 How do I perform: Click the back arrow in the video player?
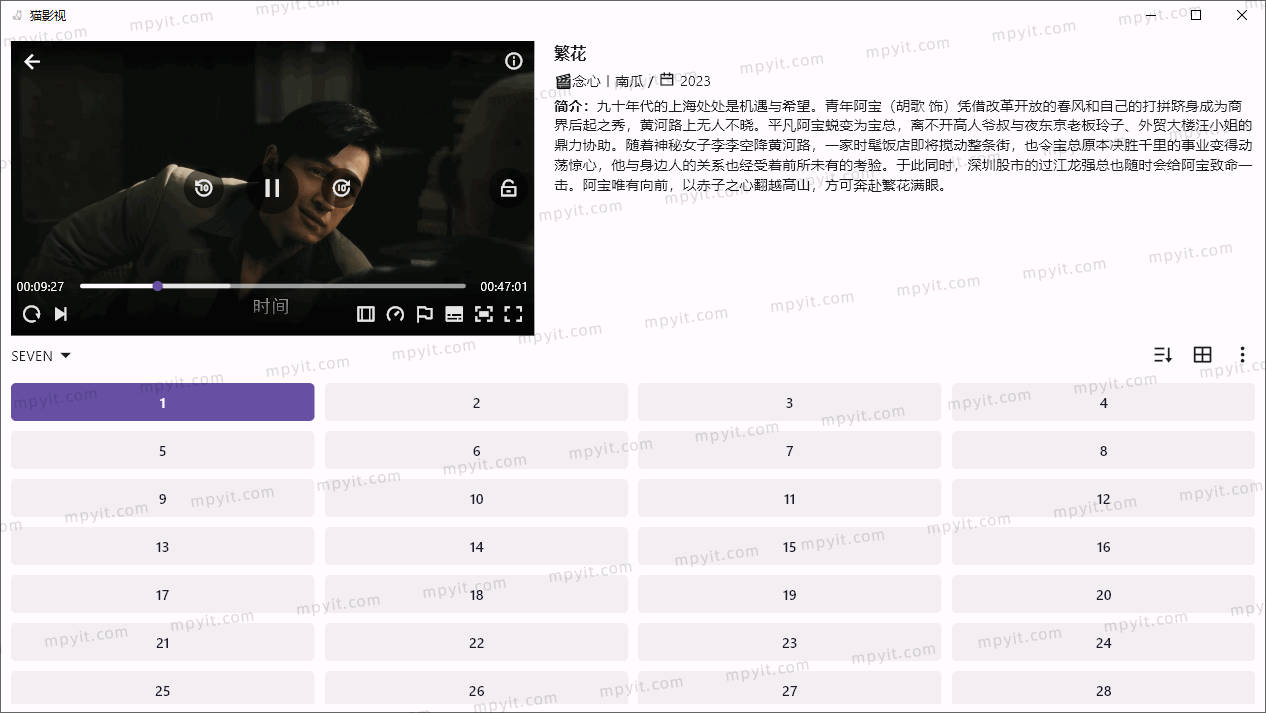pos(32,62)
